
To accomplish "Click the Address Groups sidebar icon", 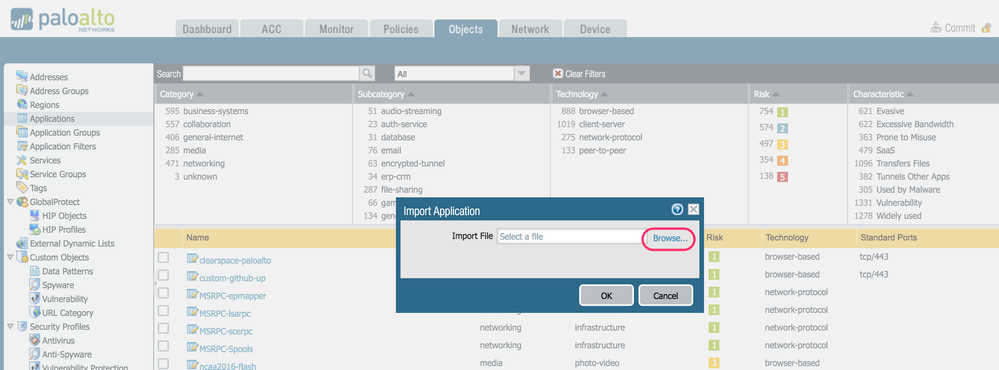I will [22, 90].
